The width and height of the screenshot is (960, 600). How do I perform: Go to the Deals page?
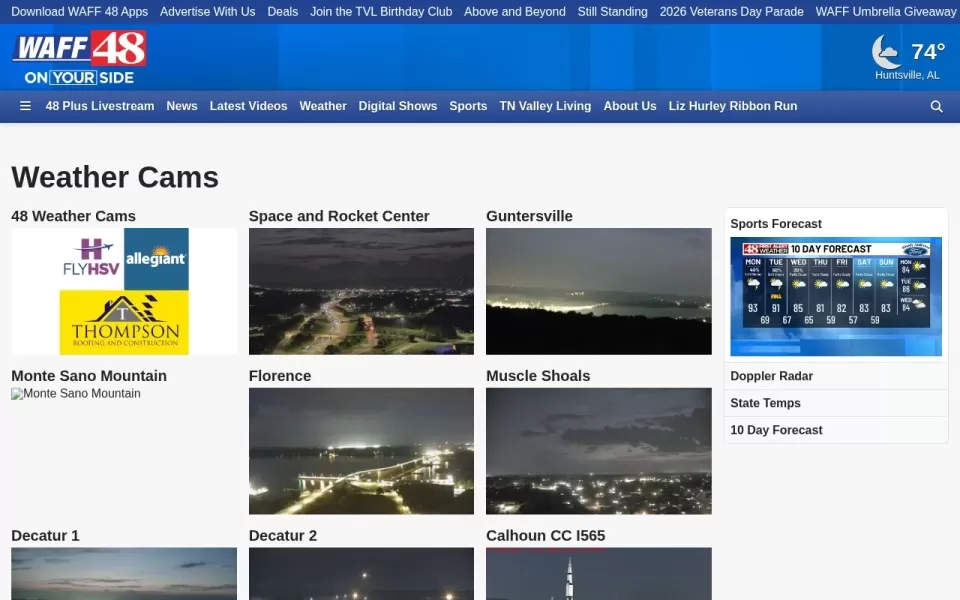tap(283, 12)
